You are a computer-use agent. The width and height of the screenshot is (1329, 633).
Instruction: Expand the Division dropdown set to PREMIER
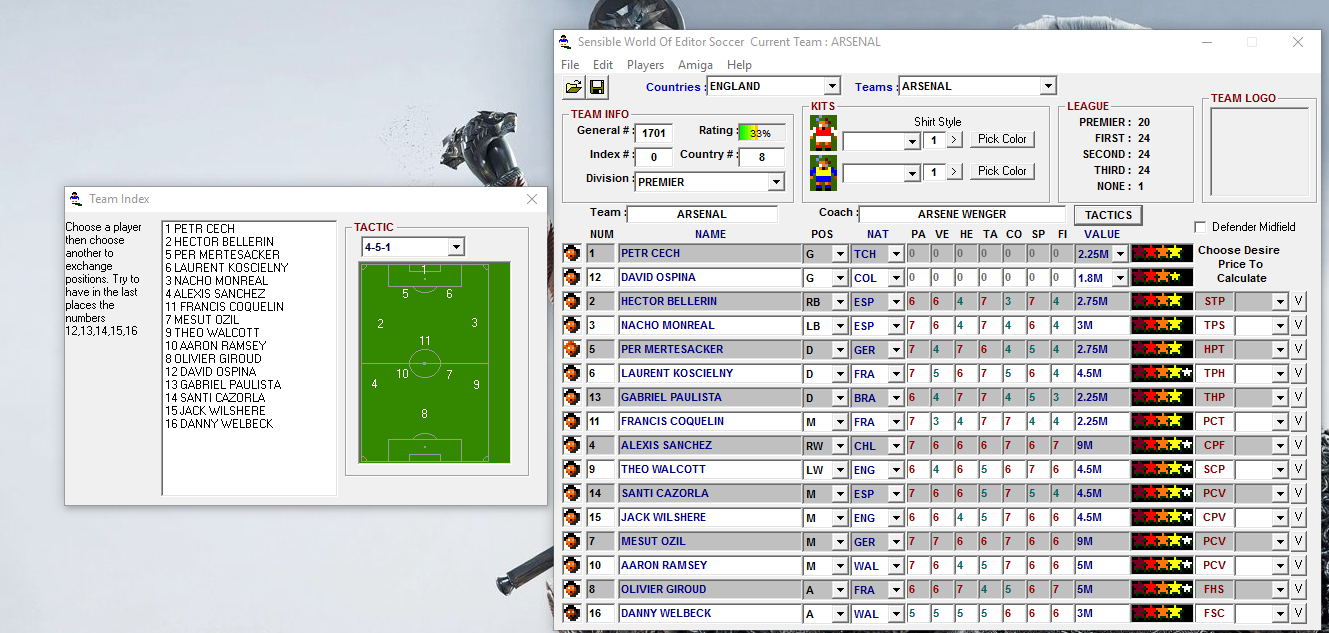point(775,182)
